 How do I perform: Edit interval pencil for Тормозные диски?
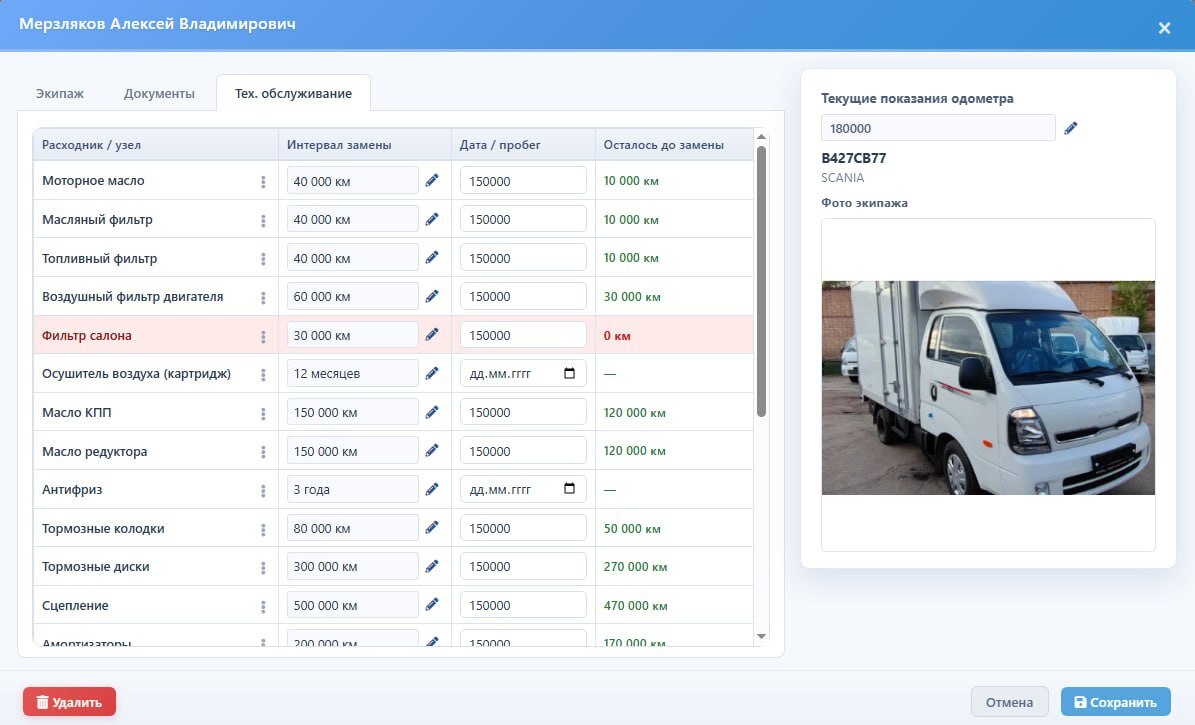[431, 566]
